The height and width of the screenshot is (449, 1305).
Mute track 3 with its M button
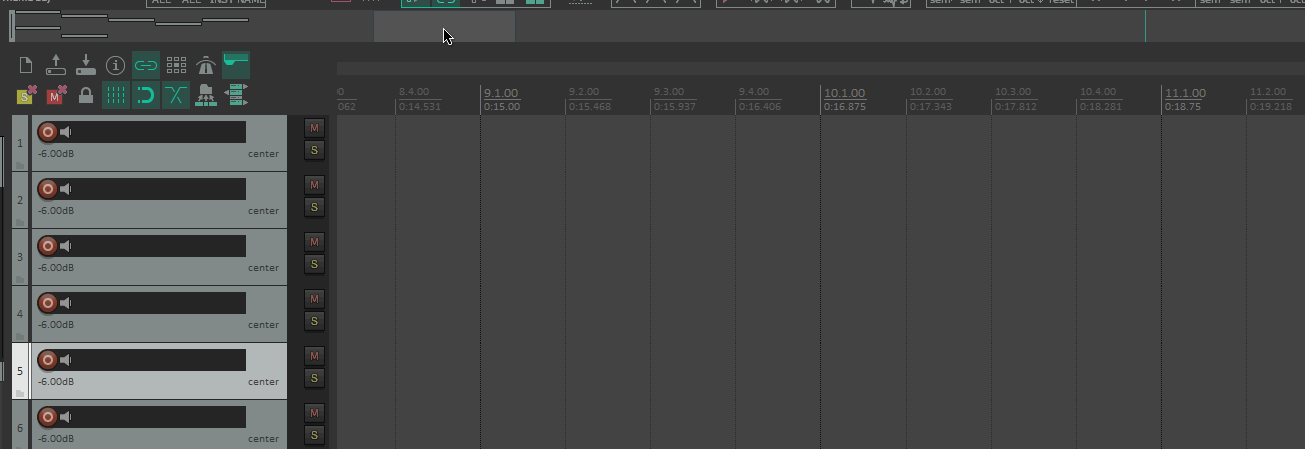pos(314,242)
